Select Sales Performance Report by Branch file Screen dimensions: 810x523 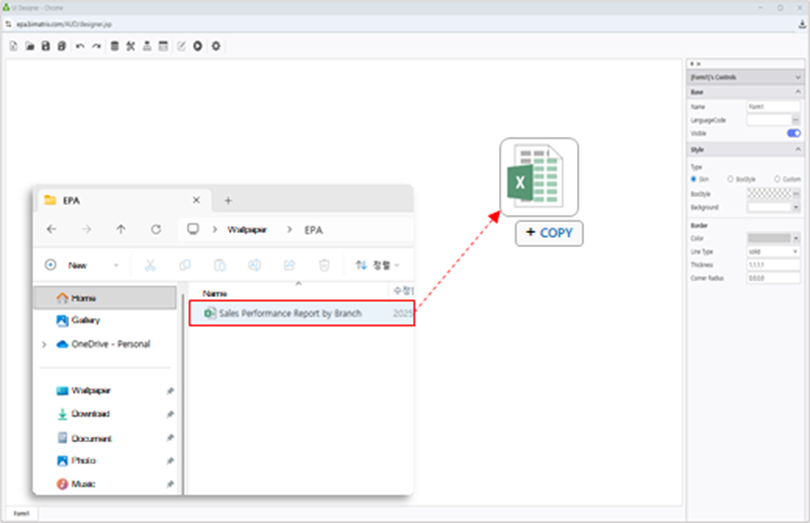290,313
